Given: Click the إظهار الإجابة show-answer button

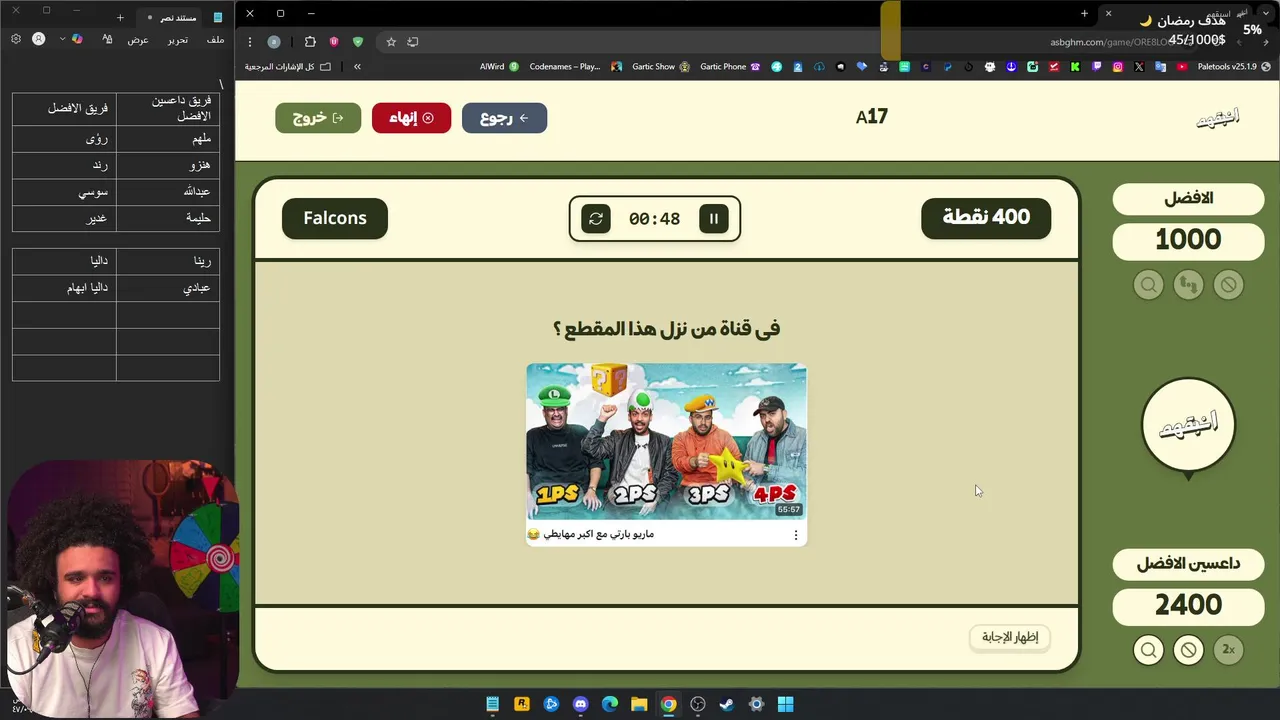Looking at the screenshot, I should (1010, 637).
